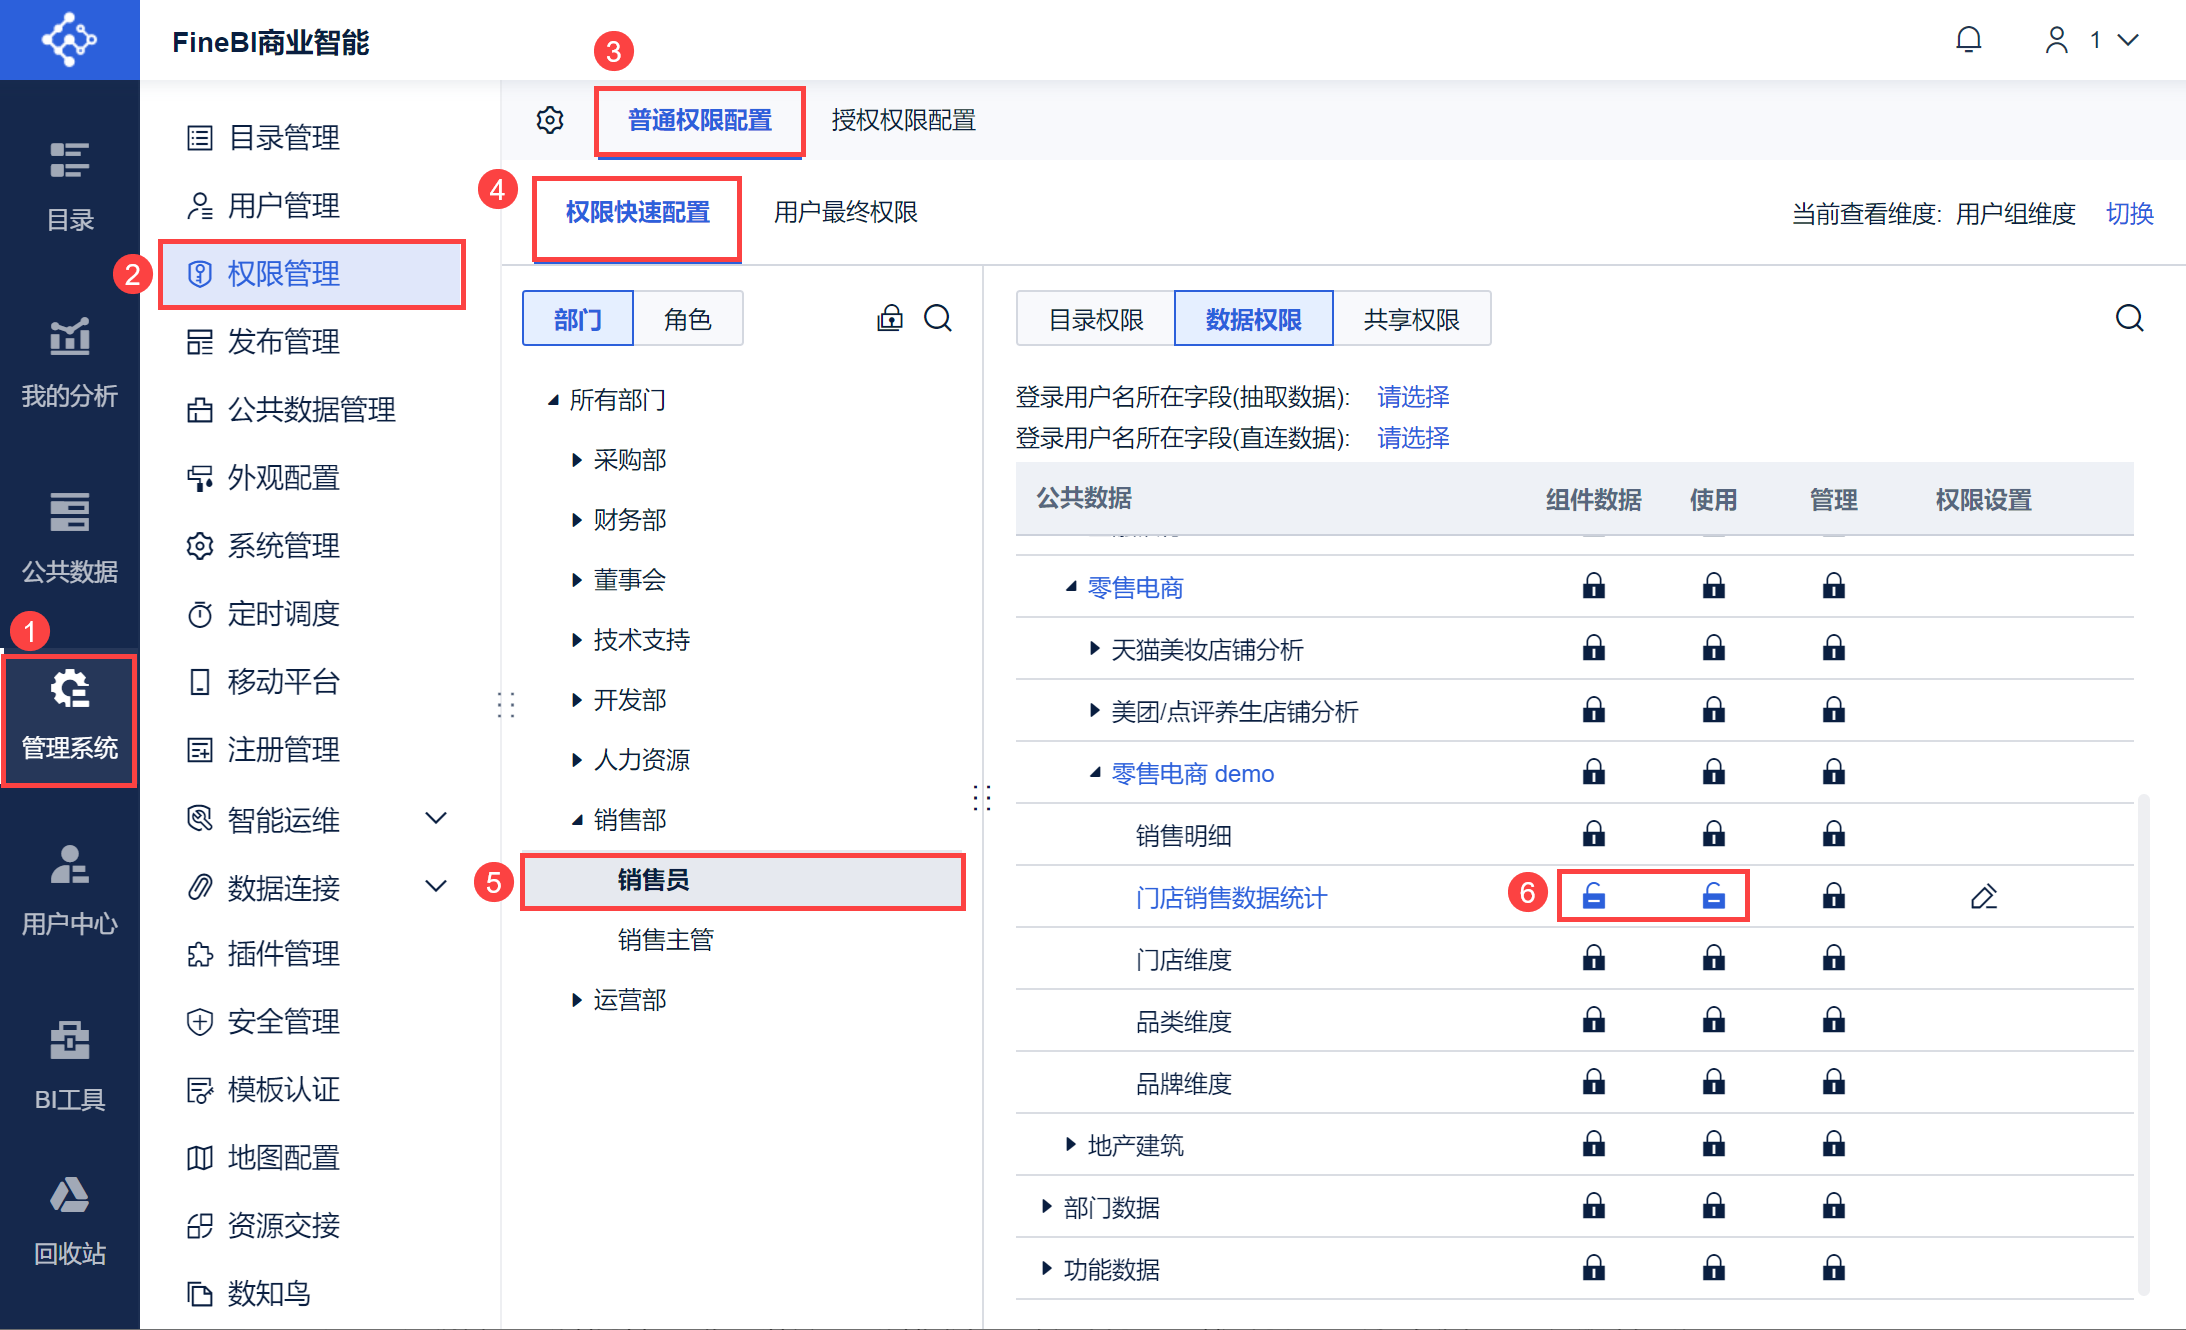Click the search icon in department panel
The width and height of the screenshot is (2186, 1330).
click(x=937, y=318)
